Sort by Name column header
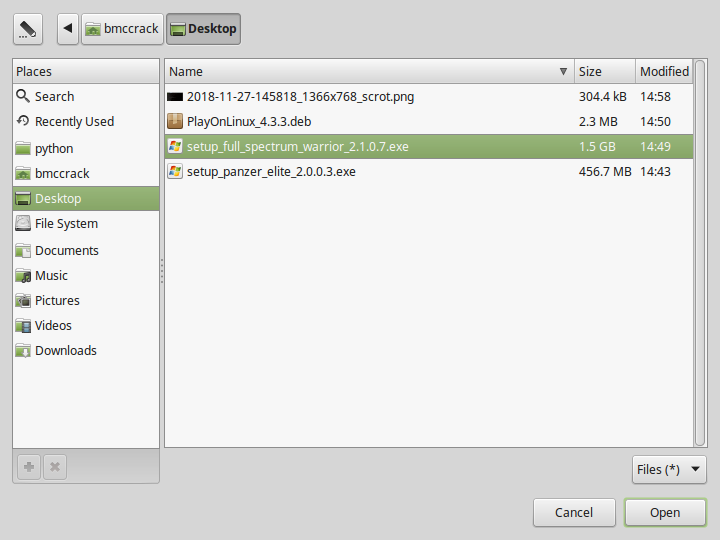Screen dimensions: 720x540 click(x=370, y=71)
